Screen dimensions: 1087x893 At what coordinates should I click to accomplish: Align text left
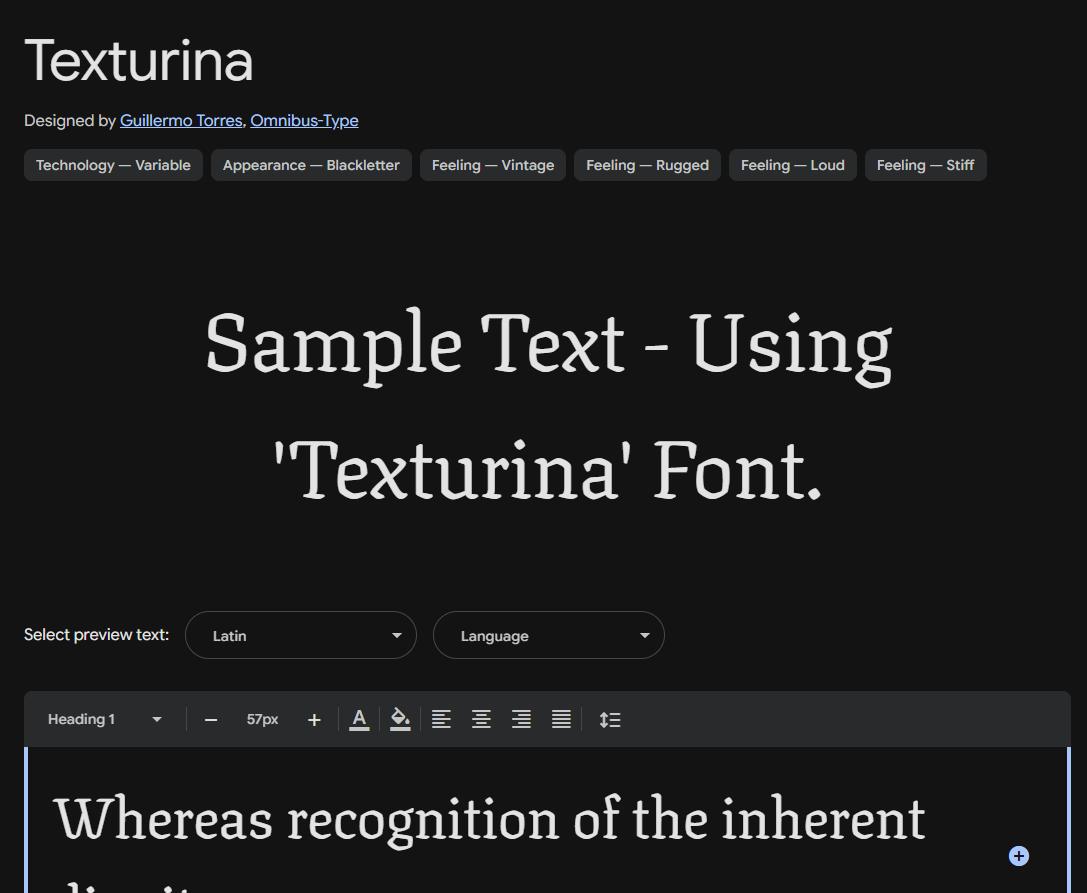442,720
